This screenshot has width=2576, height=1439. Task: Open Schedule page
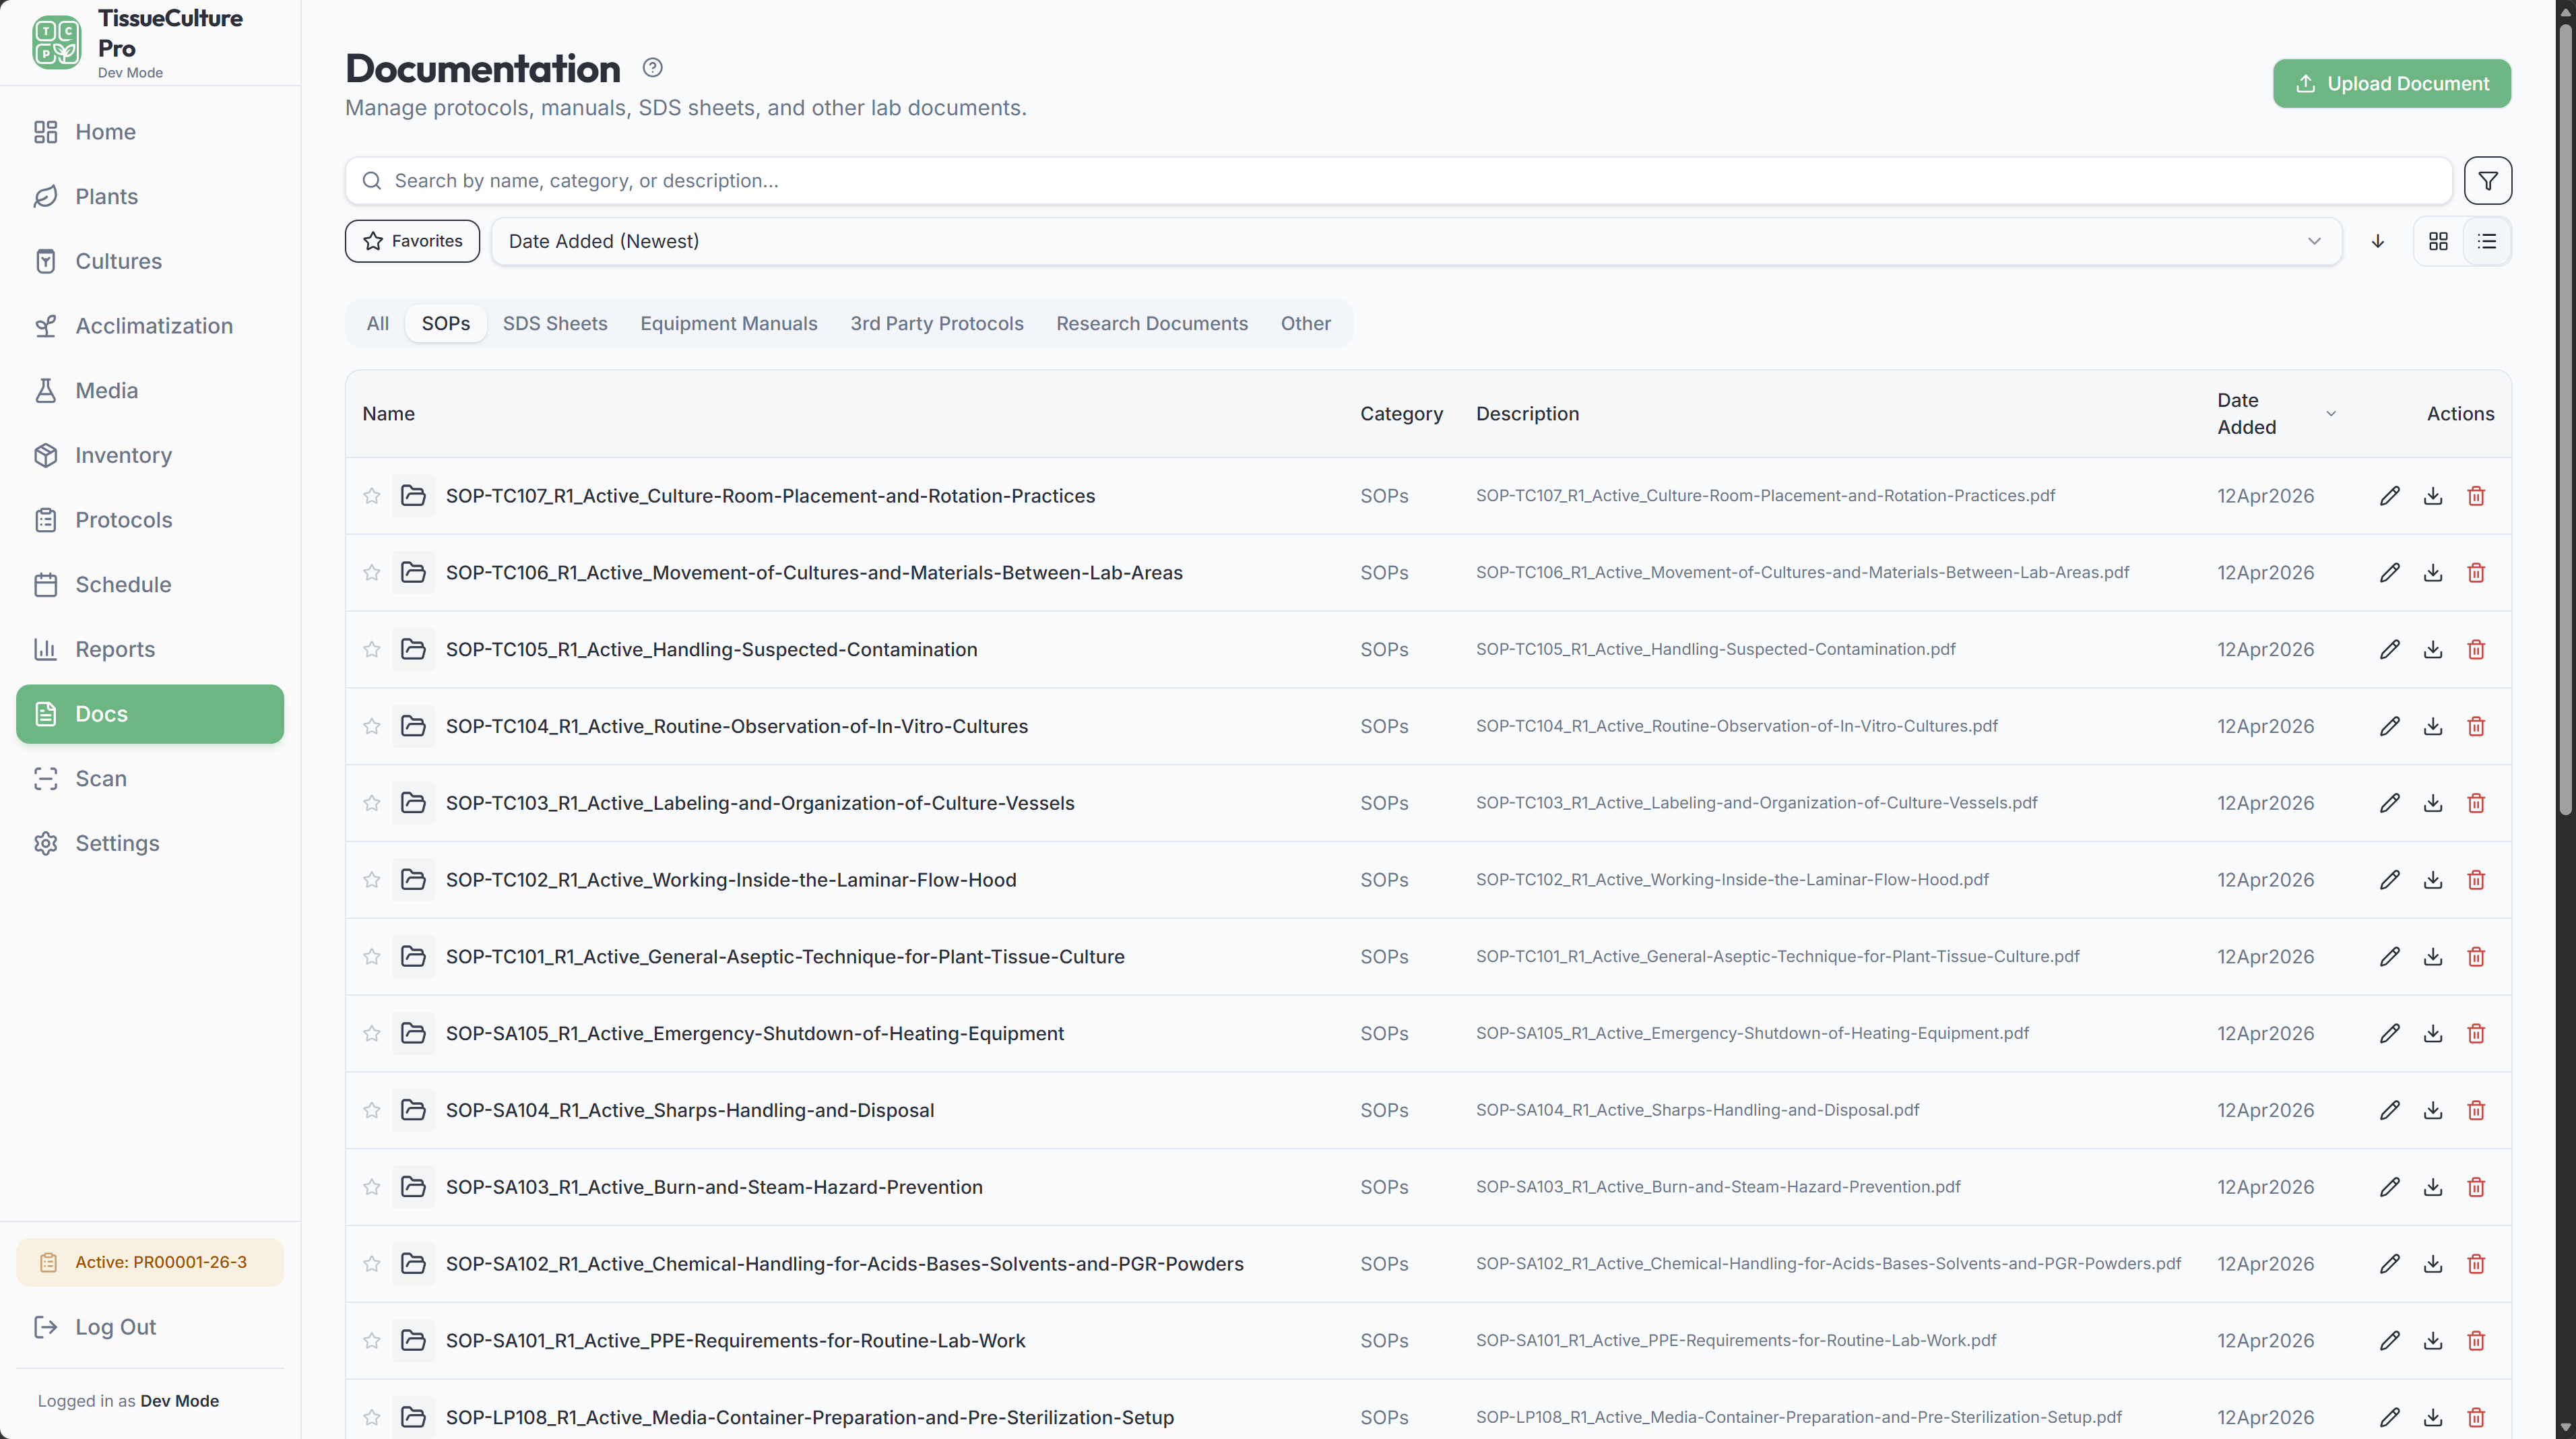[150, 585]
